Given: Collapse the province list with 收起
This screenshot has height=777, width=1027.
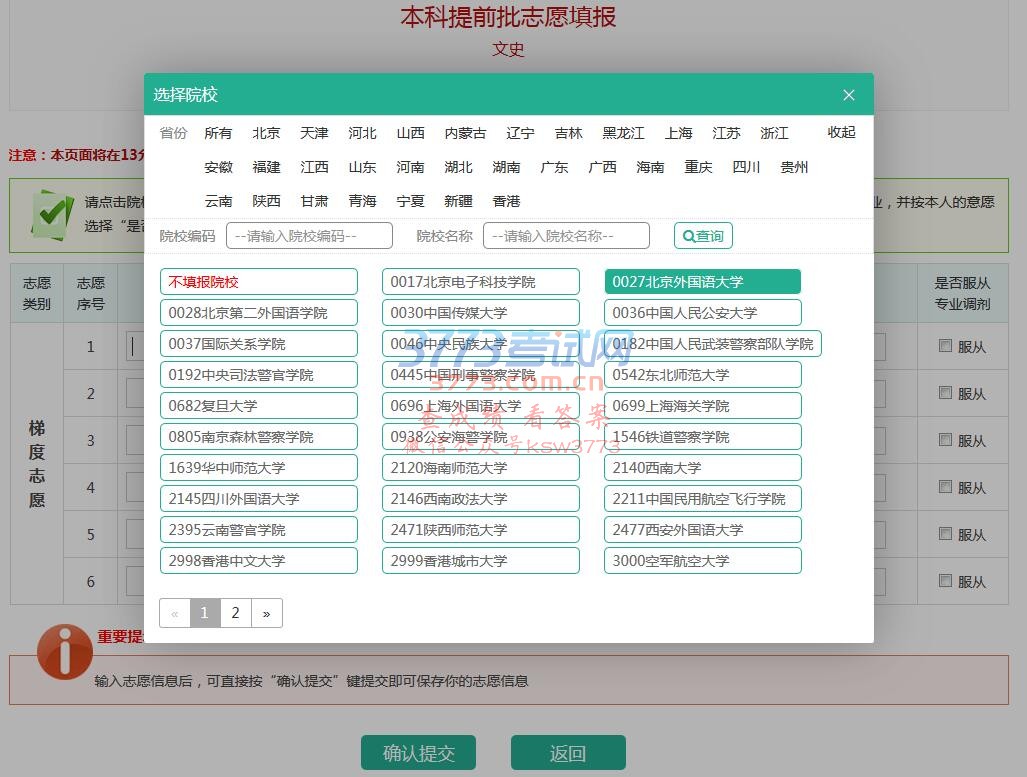Looking at the screenshot, I should (841, 133).
